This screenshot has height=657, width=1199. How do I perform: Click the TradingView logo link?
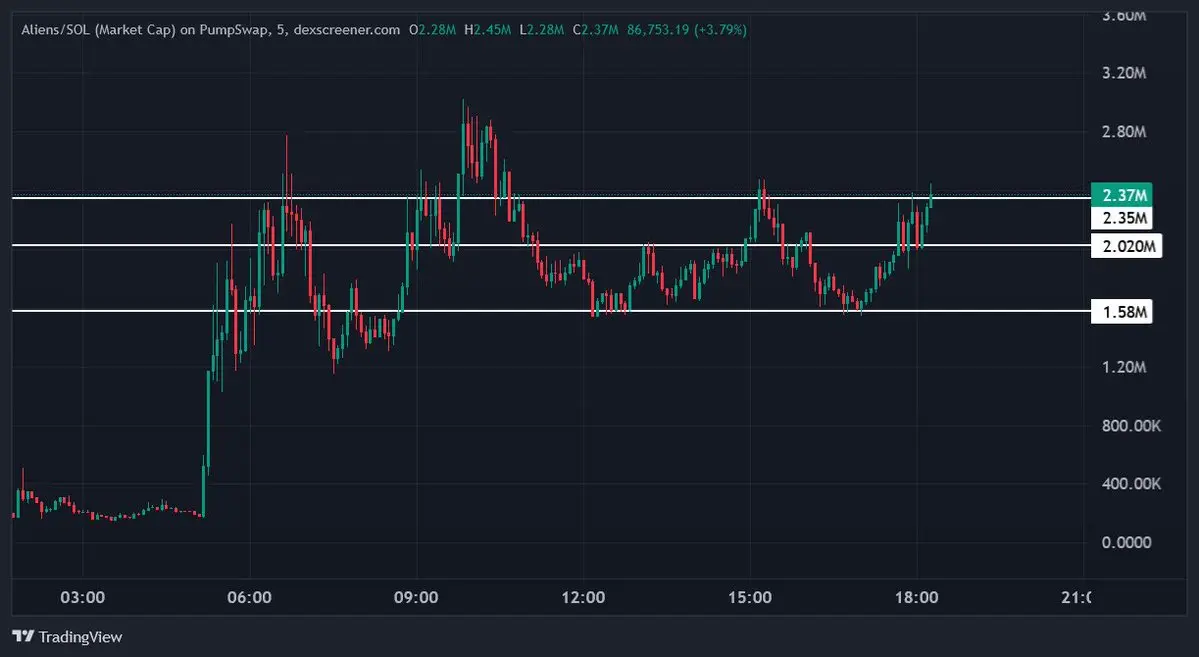67,636
